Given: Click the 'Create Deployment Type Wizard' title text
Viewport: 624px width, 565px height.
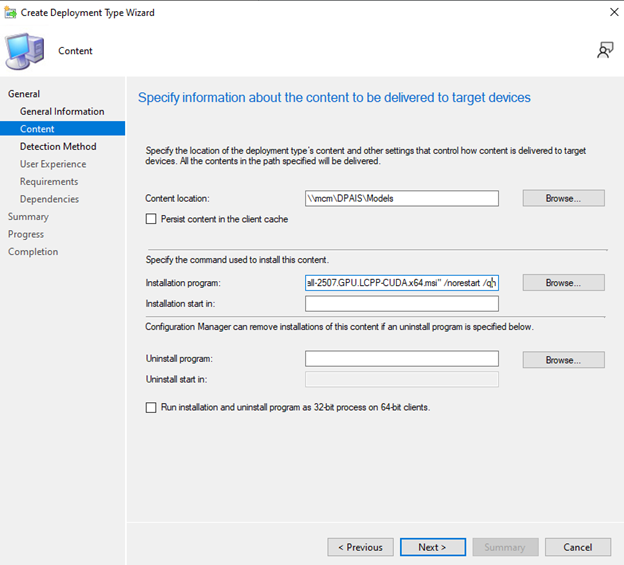Looking at the screenshot, I should point(88,13).
